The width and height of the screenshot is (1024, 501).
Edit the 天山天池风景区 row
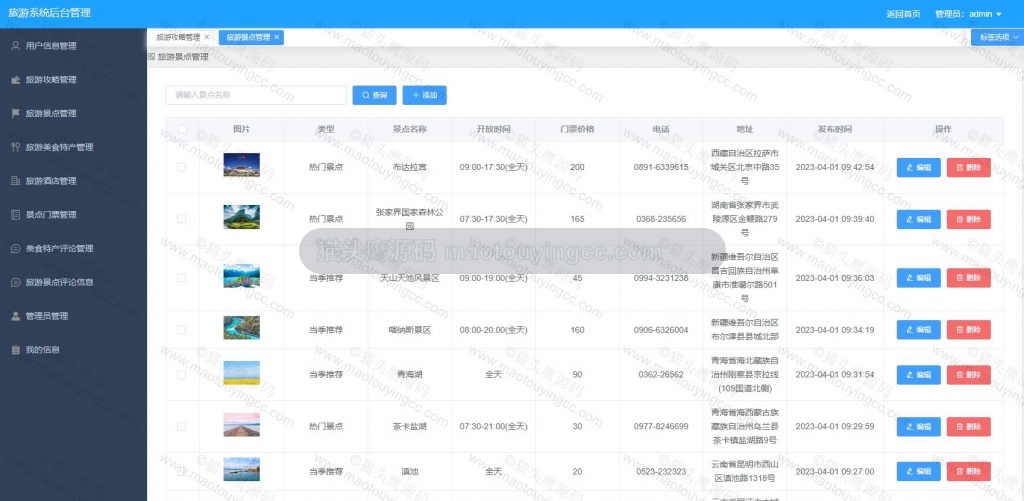pyautogui.click(x=918, y=278)
